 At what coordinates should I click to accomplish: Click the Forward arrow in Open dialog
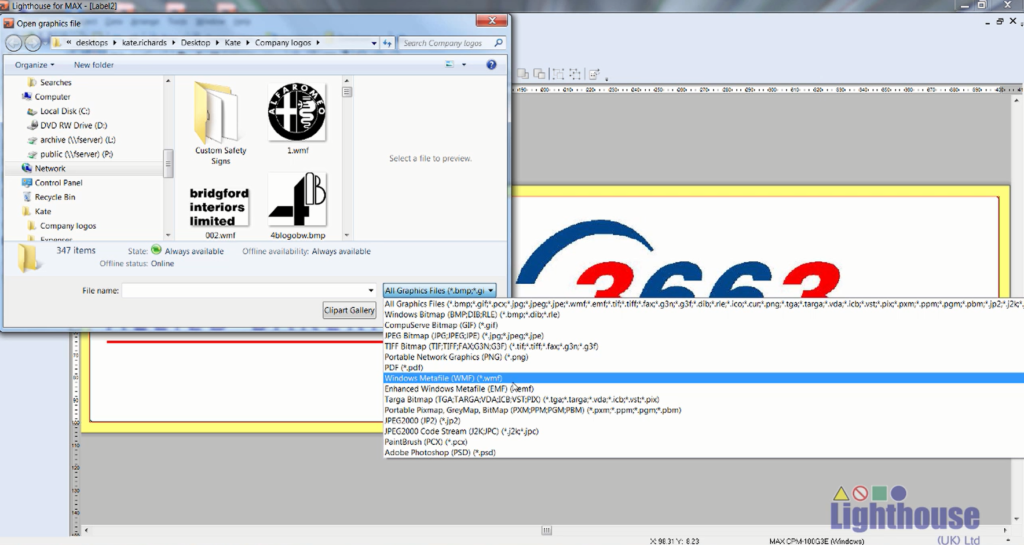pos(32,43)
